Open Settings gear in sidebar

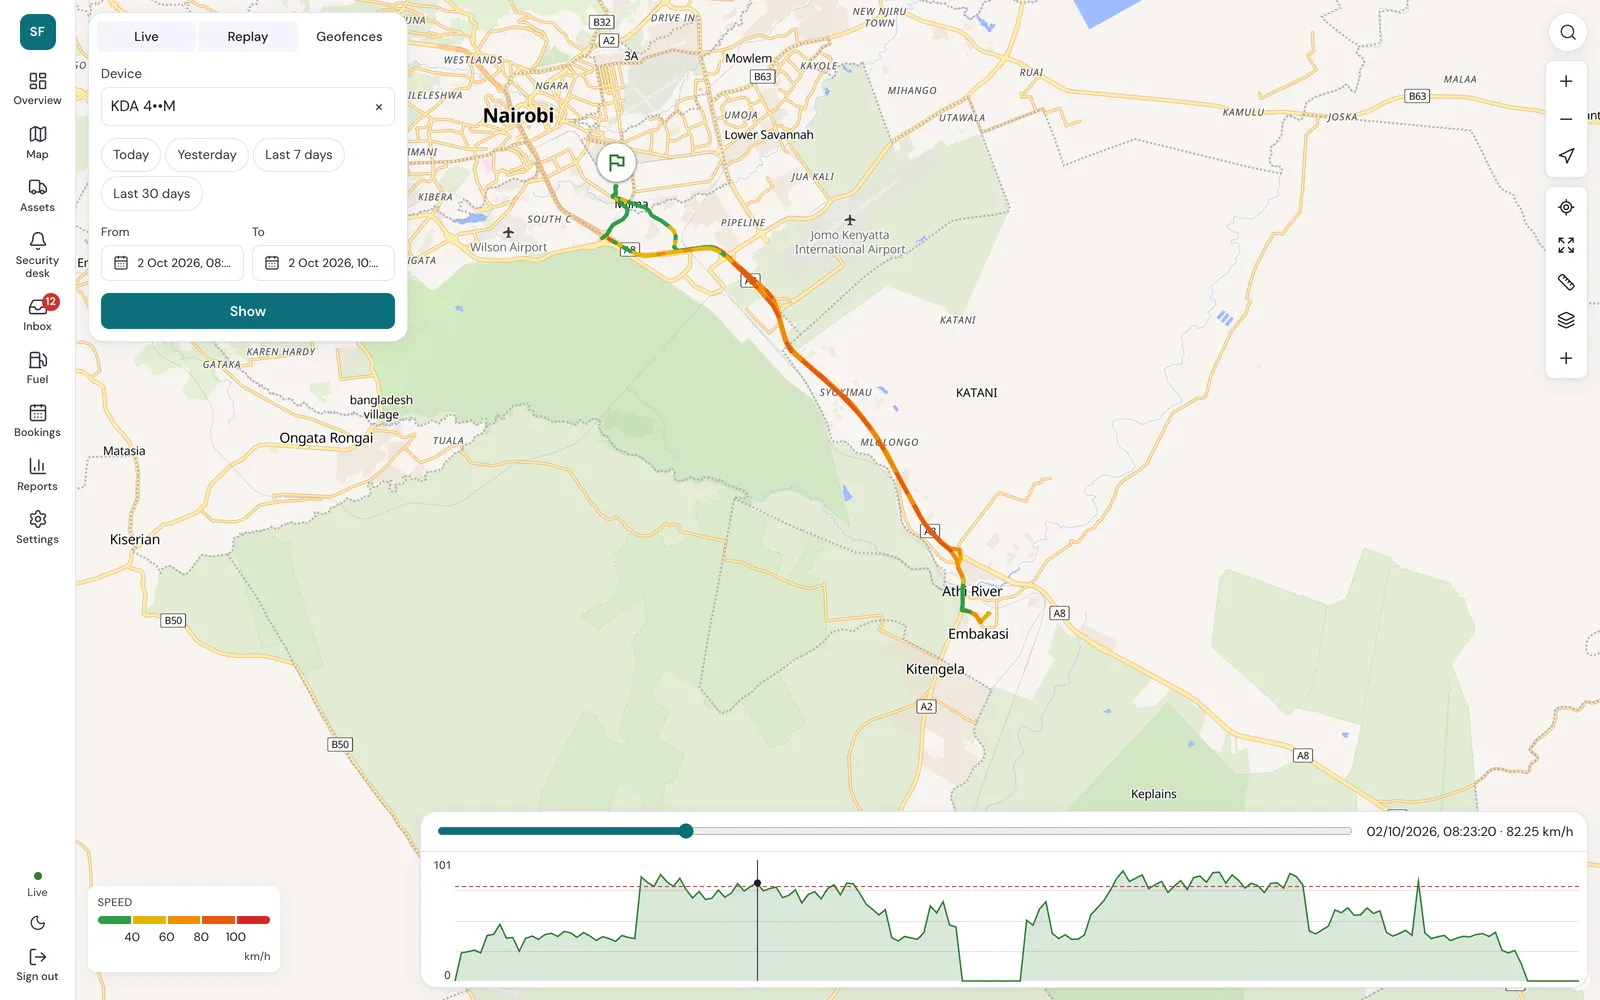pos(37,527)
